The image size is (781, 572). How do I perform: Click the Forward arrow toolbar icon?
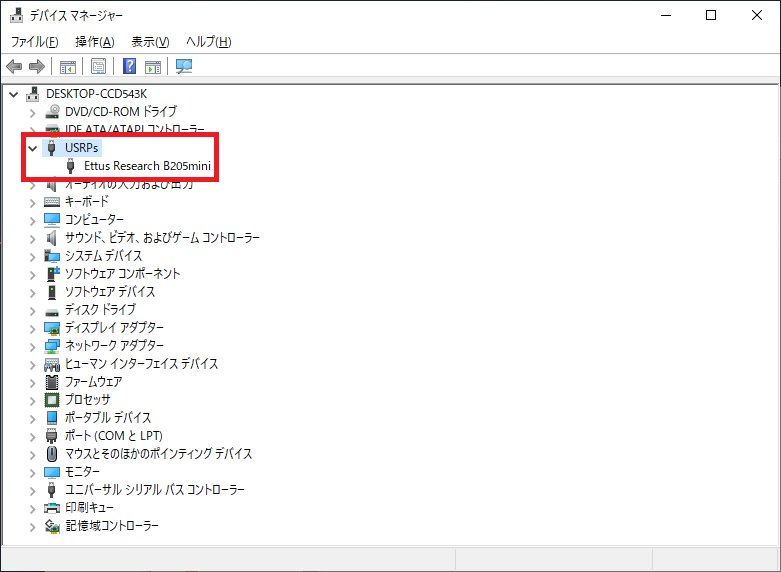coord(37,67)
